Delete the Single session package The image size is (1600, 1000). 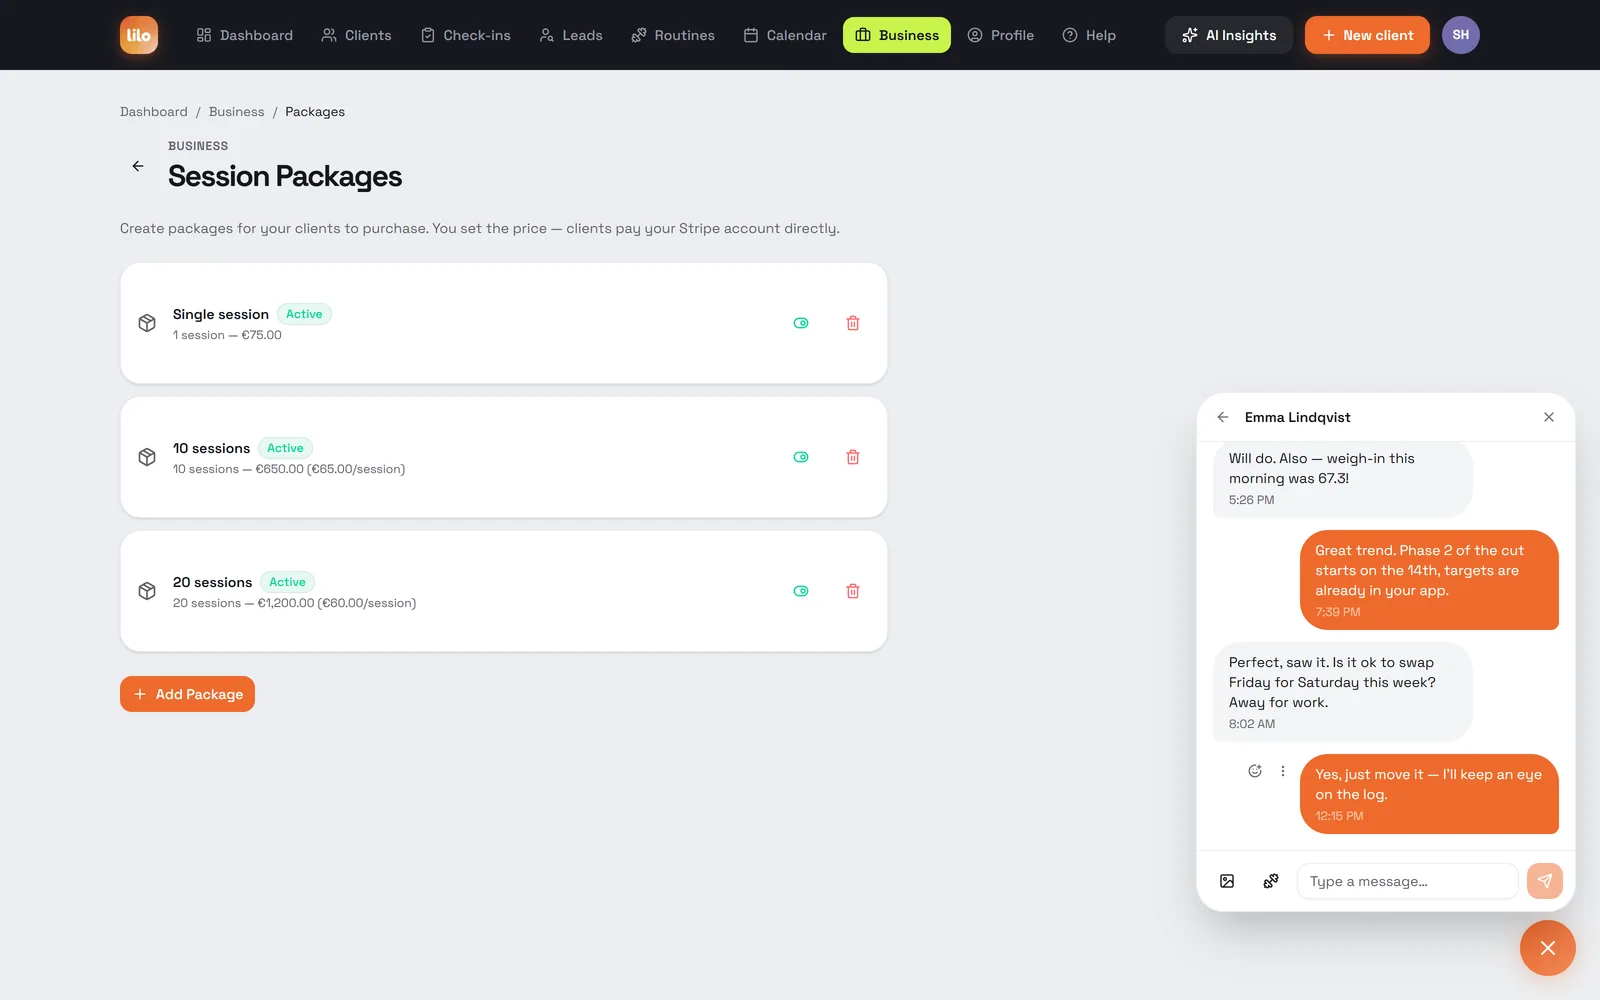[x=853, y=323]
